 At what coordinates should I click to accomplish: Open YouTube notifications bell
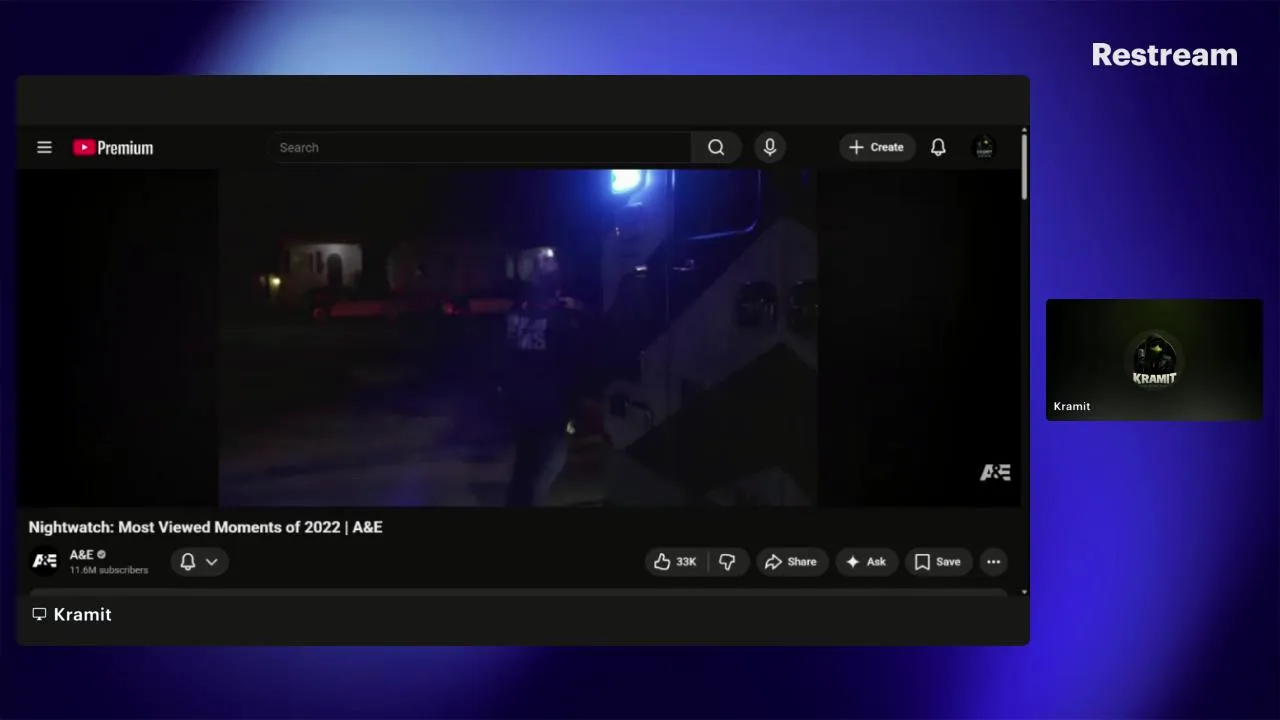point(938,147)
